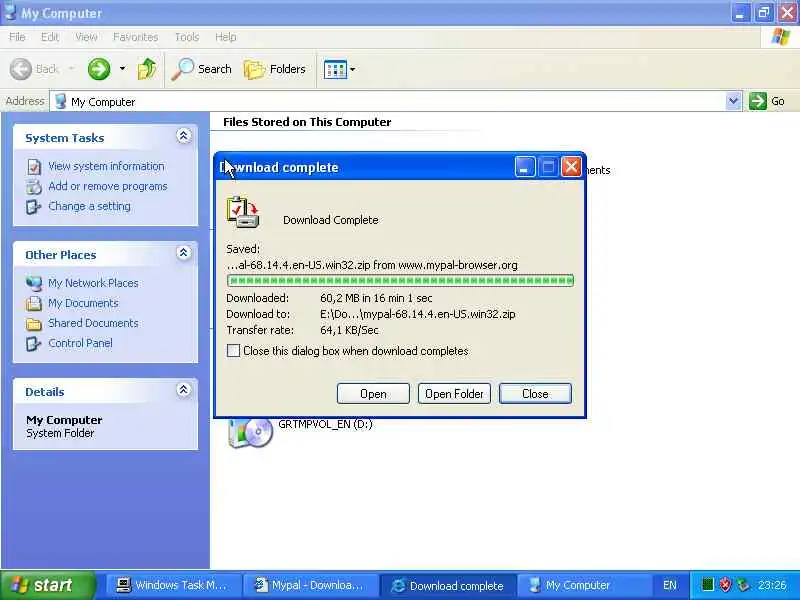
Task: Go up one folder level
Action: tap(147, 69)
